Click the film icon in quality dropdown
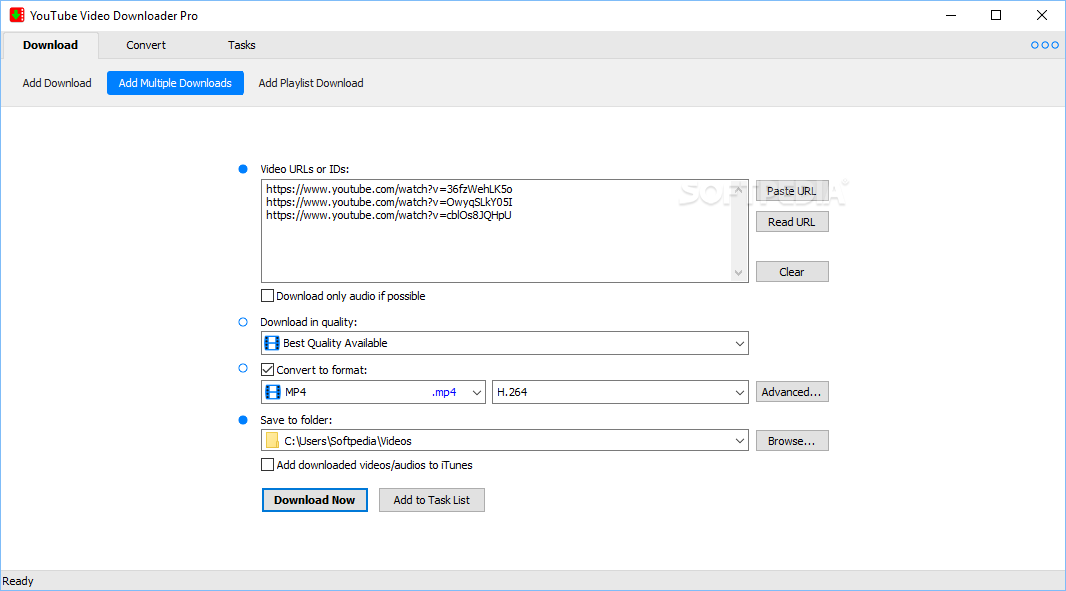 point(272,343)
